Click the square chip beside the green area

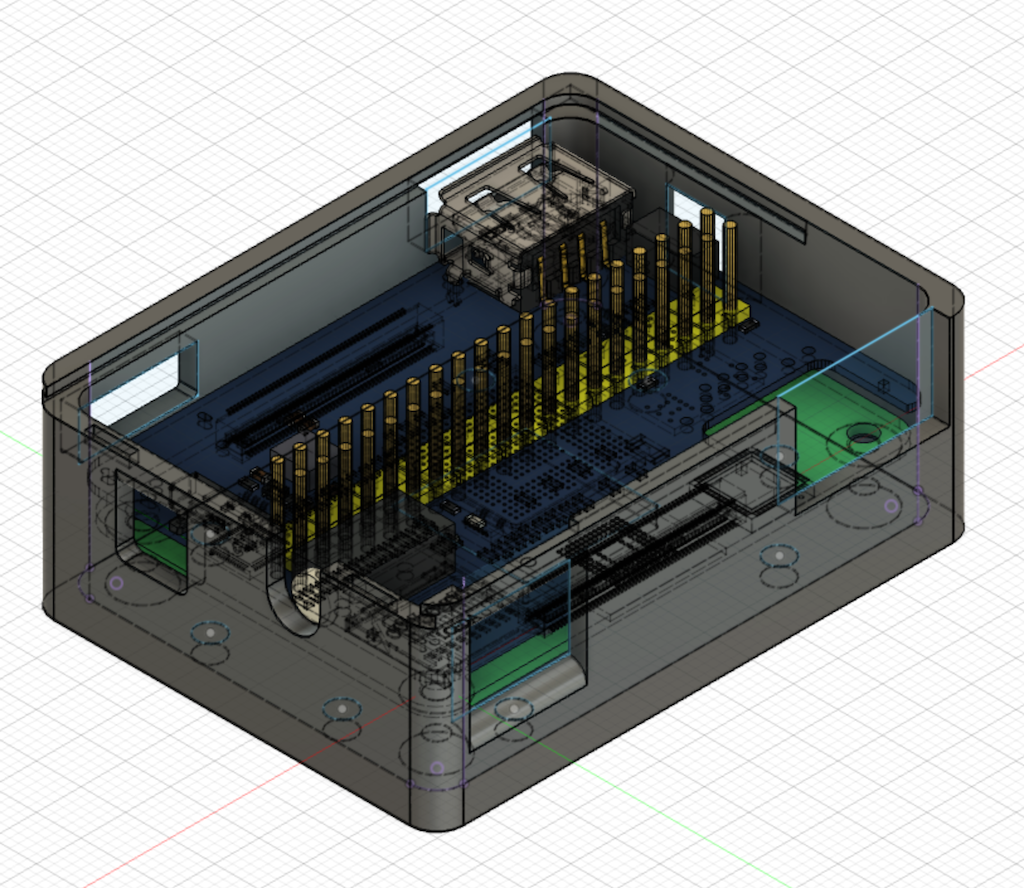click(x=751, y=484)
